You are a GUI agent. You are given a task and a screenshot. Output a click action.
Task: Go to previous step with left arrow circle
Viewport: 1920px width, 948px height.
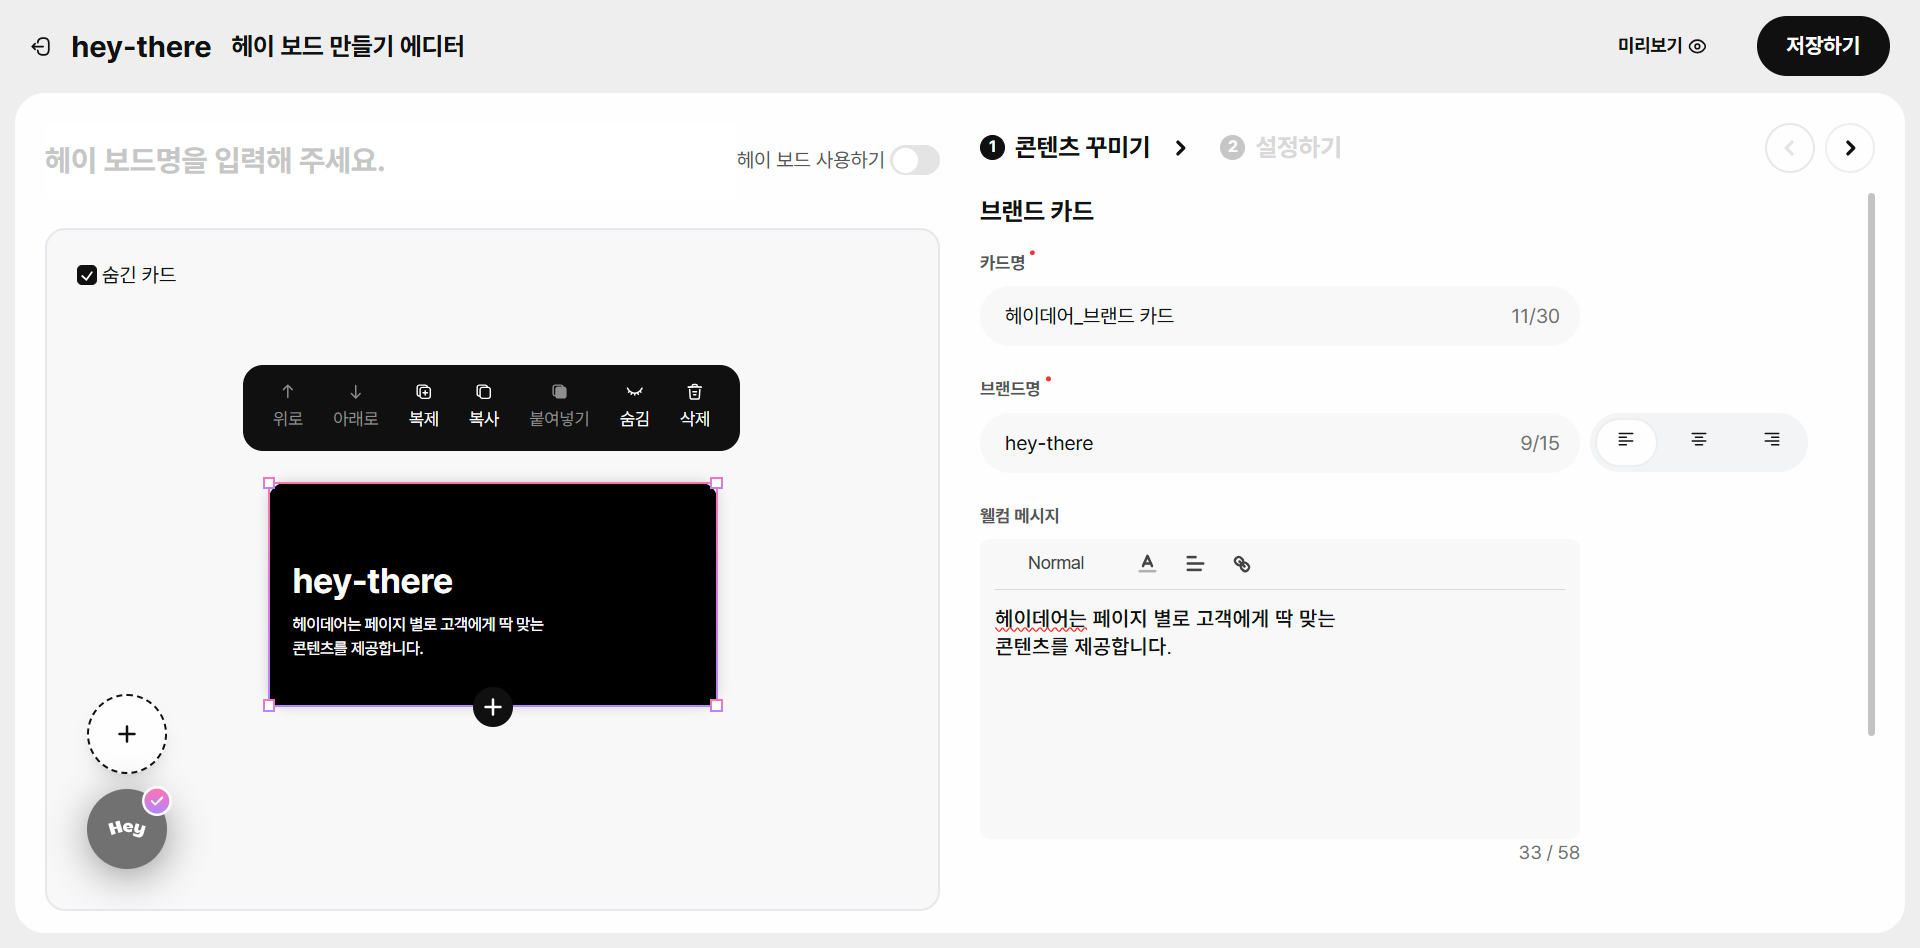pos(1789,148)
